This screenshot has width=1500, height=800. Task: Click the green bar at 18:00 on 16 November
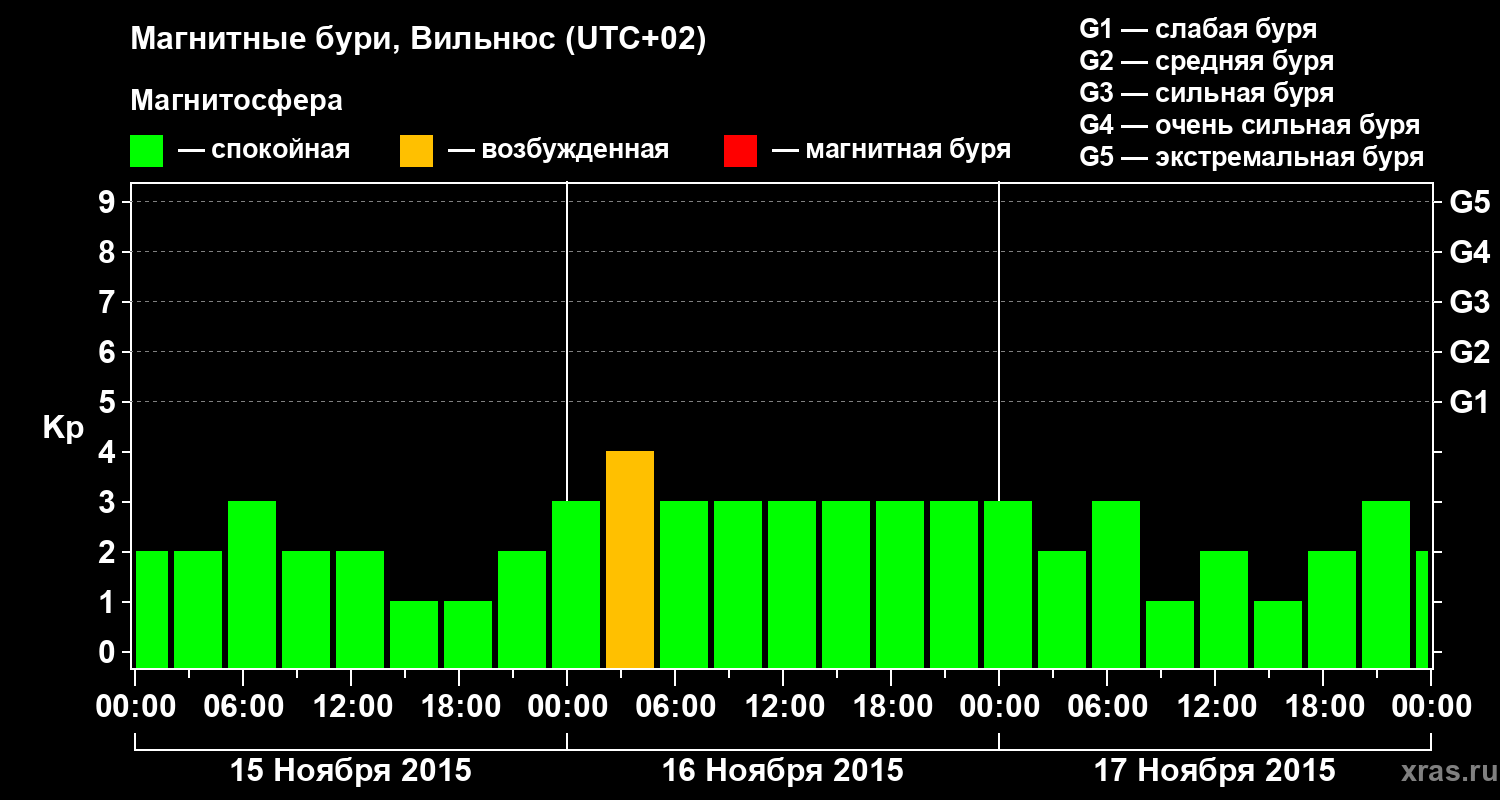tap(900, 584)
